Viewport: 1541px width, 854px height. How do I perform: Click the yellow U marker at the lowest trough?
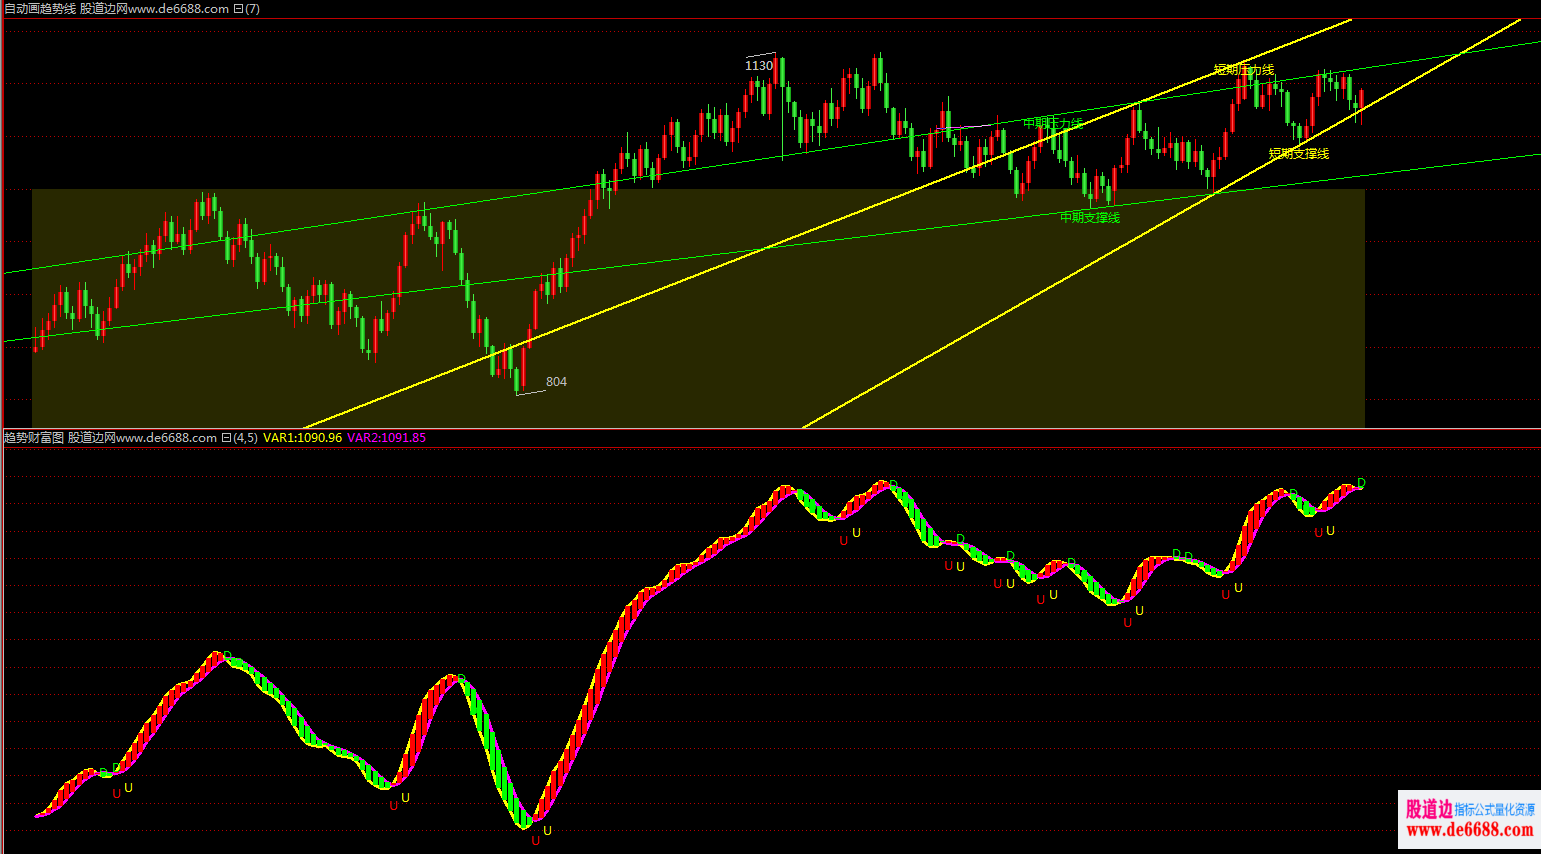click(x=547, y=831)
